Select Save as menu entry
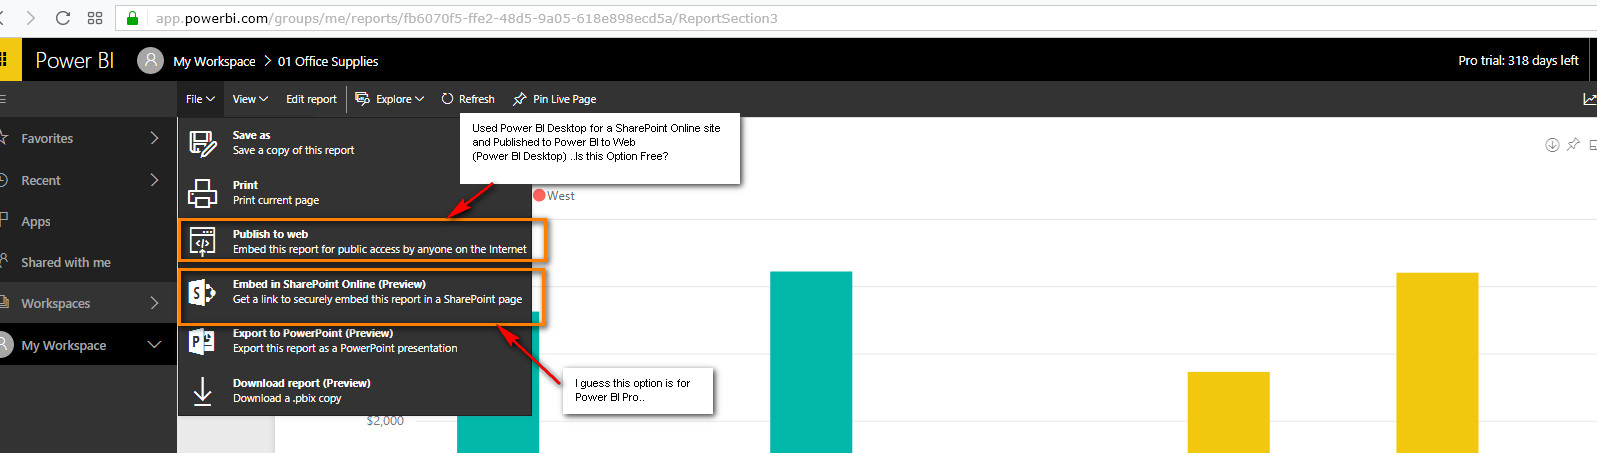The height and width of the screenshot is (453, 1597). [354, 143]
